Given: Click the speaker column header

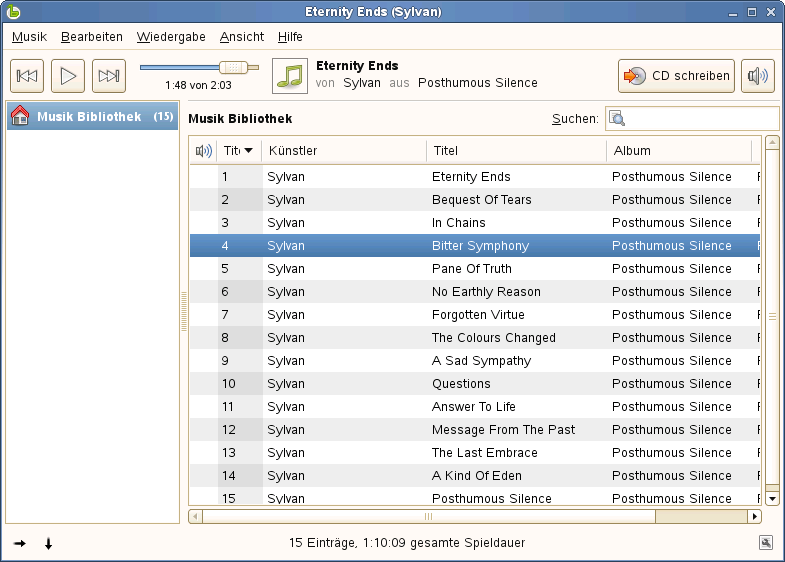Looking at the screenshot, I should pyautogui.click(x=203, y=151).
